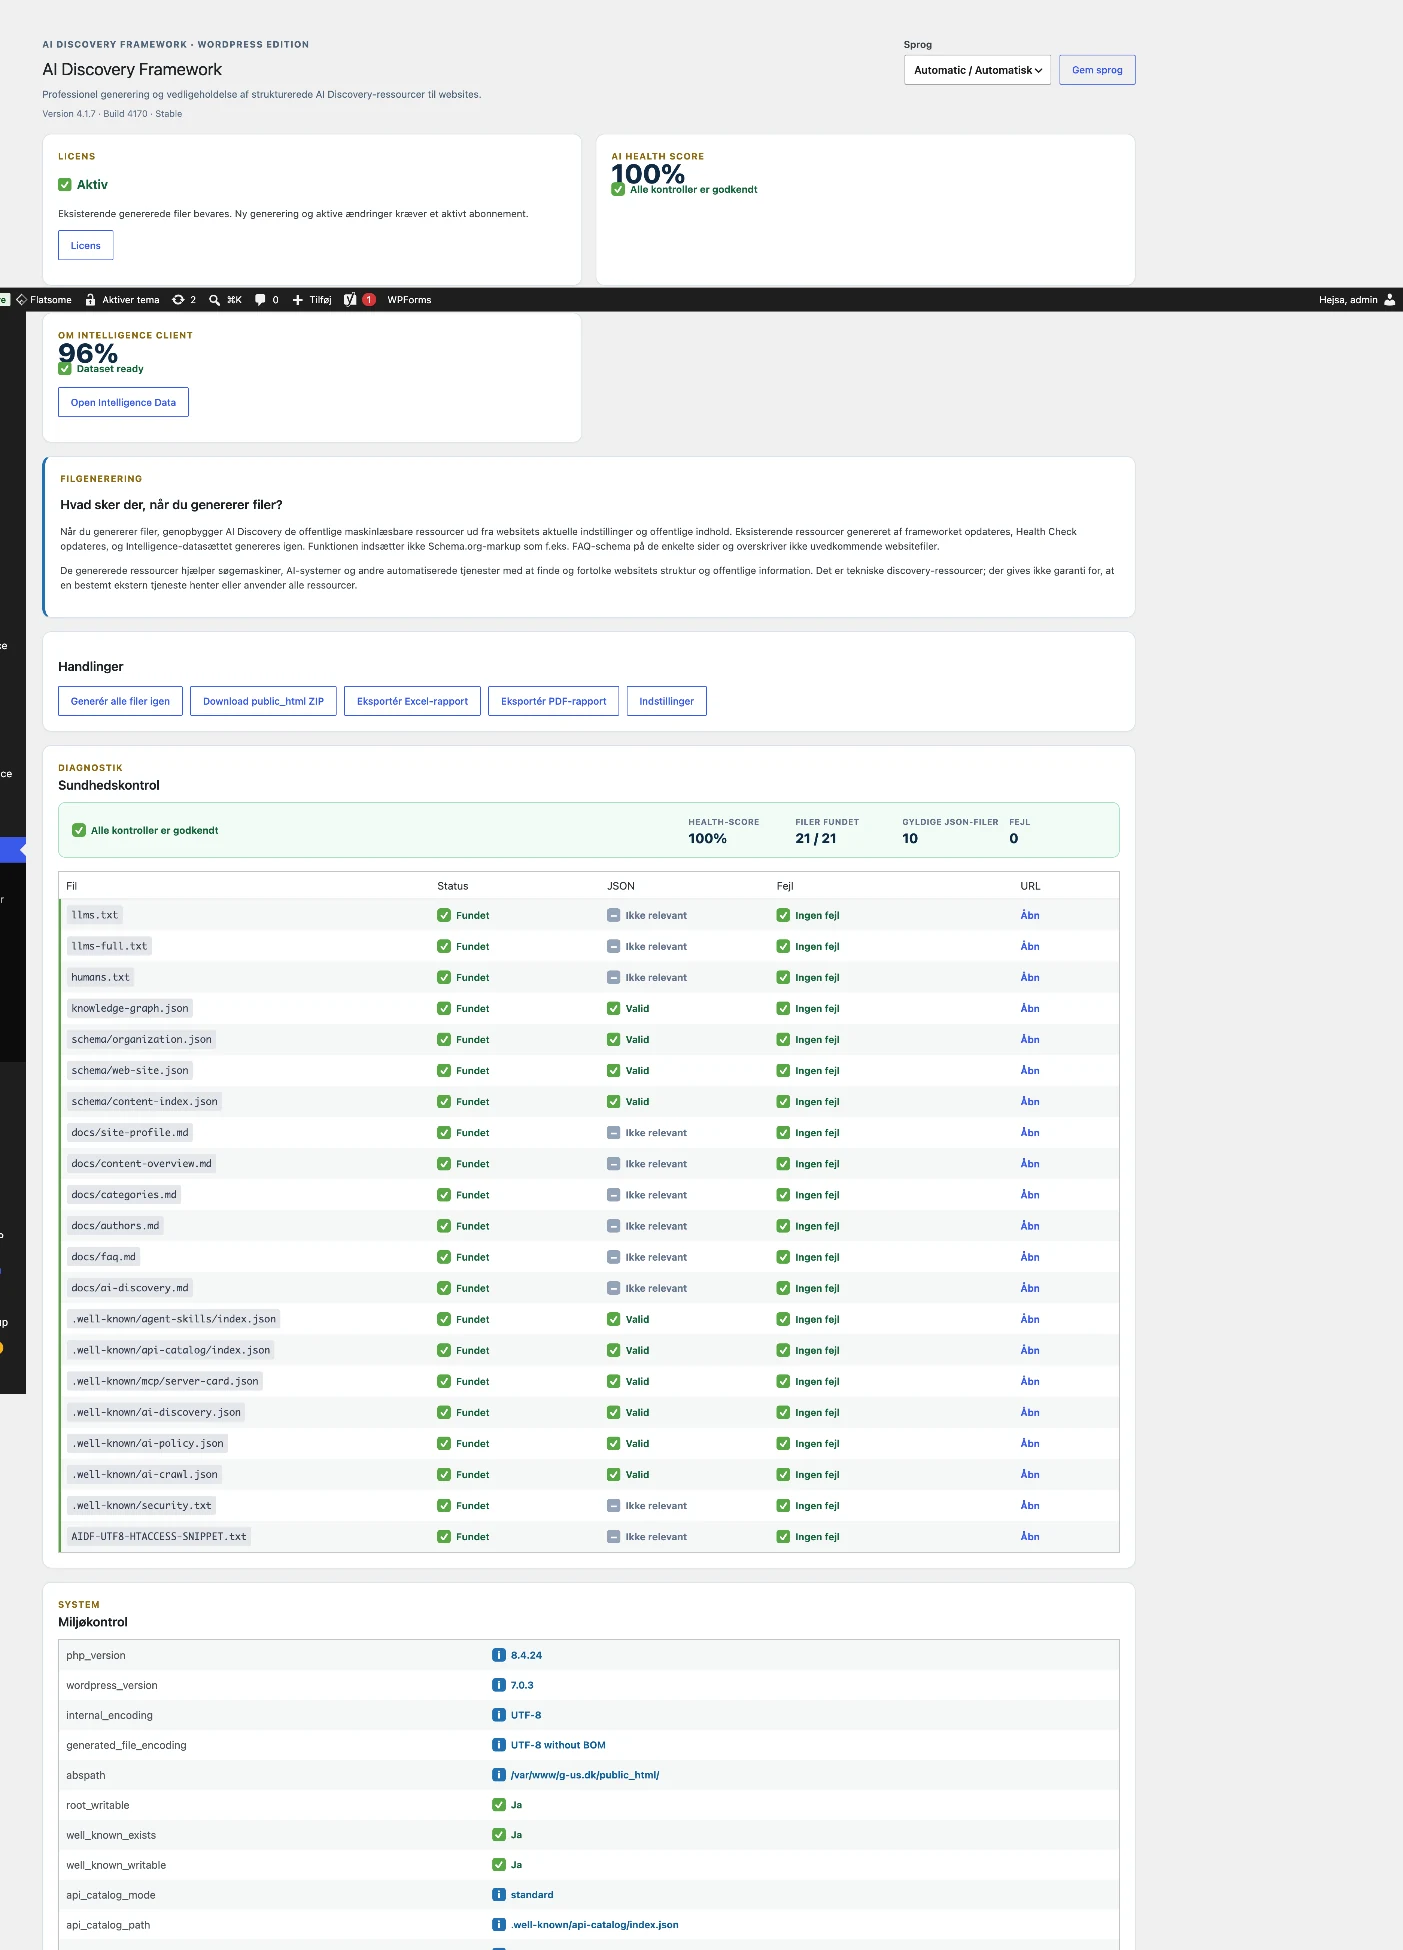
Task: Click Ingen fejl icon for docs/authors.md
Action: tap(783, 1226)
